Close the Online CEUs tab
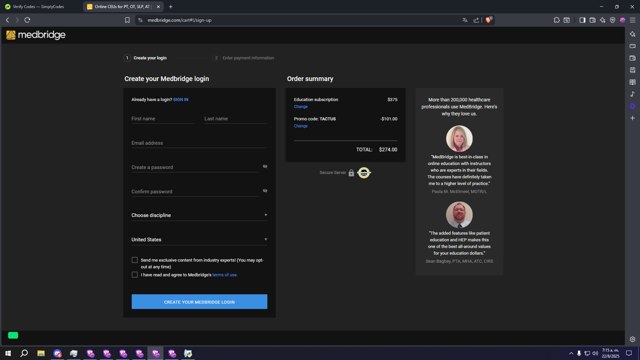Screen dimensions: 640x360 158,7
